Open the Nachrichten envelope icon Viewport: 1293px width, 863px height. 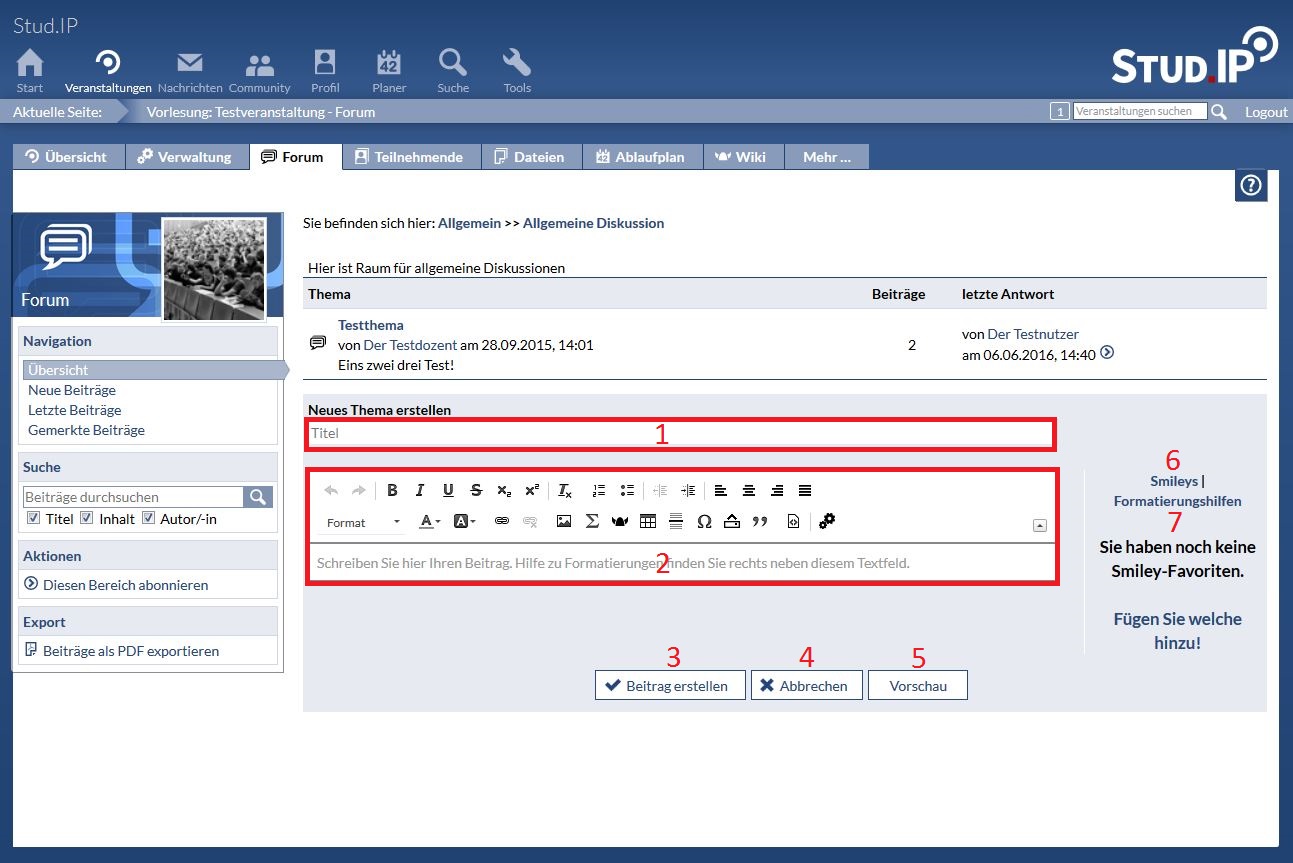coord(190,65)
